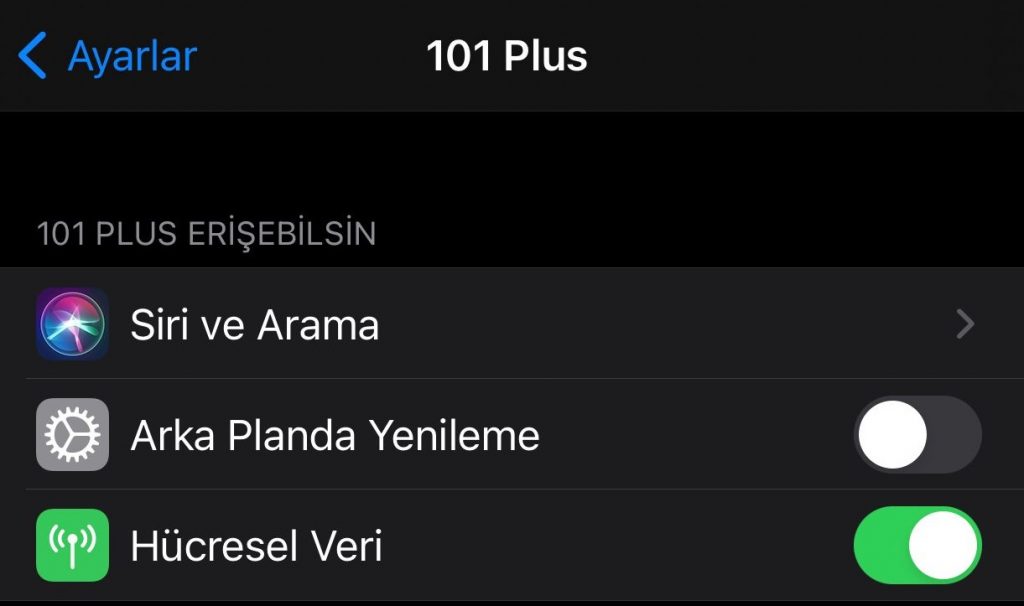
Task: Tap white knob of Hücresel Veri switch
Action: tap(942, 545)
